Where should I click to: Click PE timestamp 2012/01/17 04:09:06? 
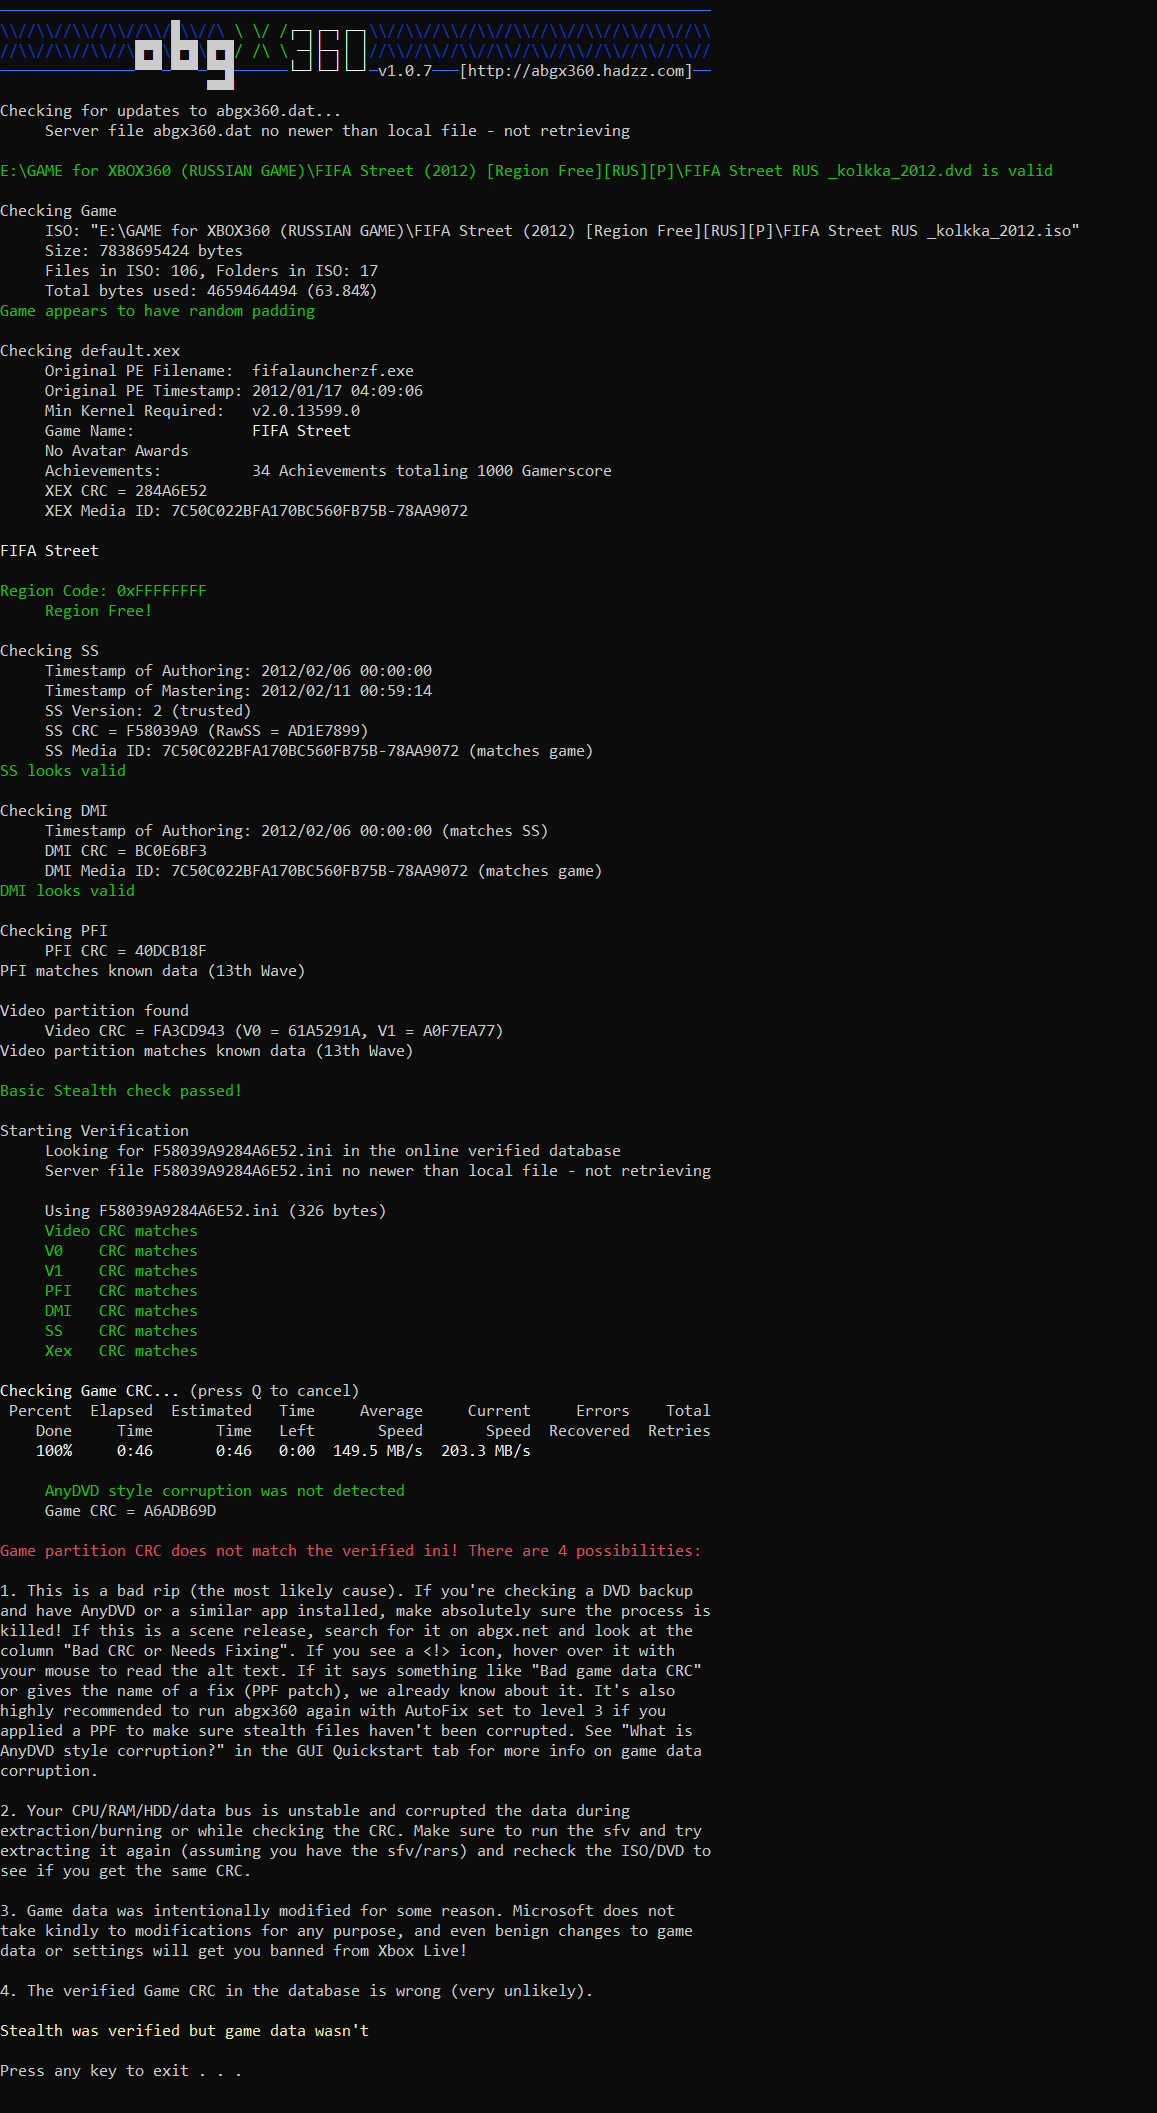tap(337, 391)
